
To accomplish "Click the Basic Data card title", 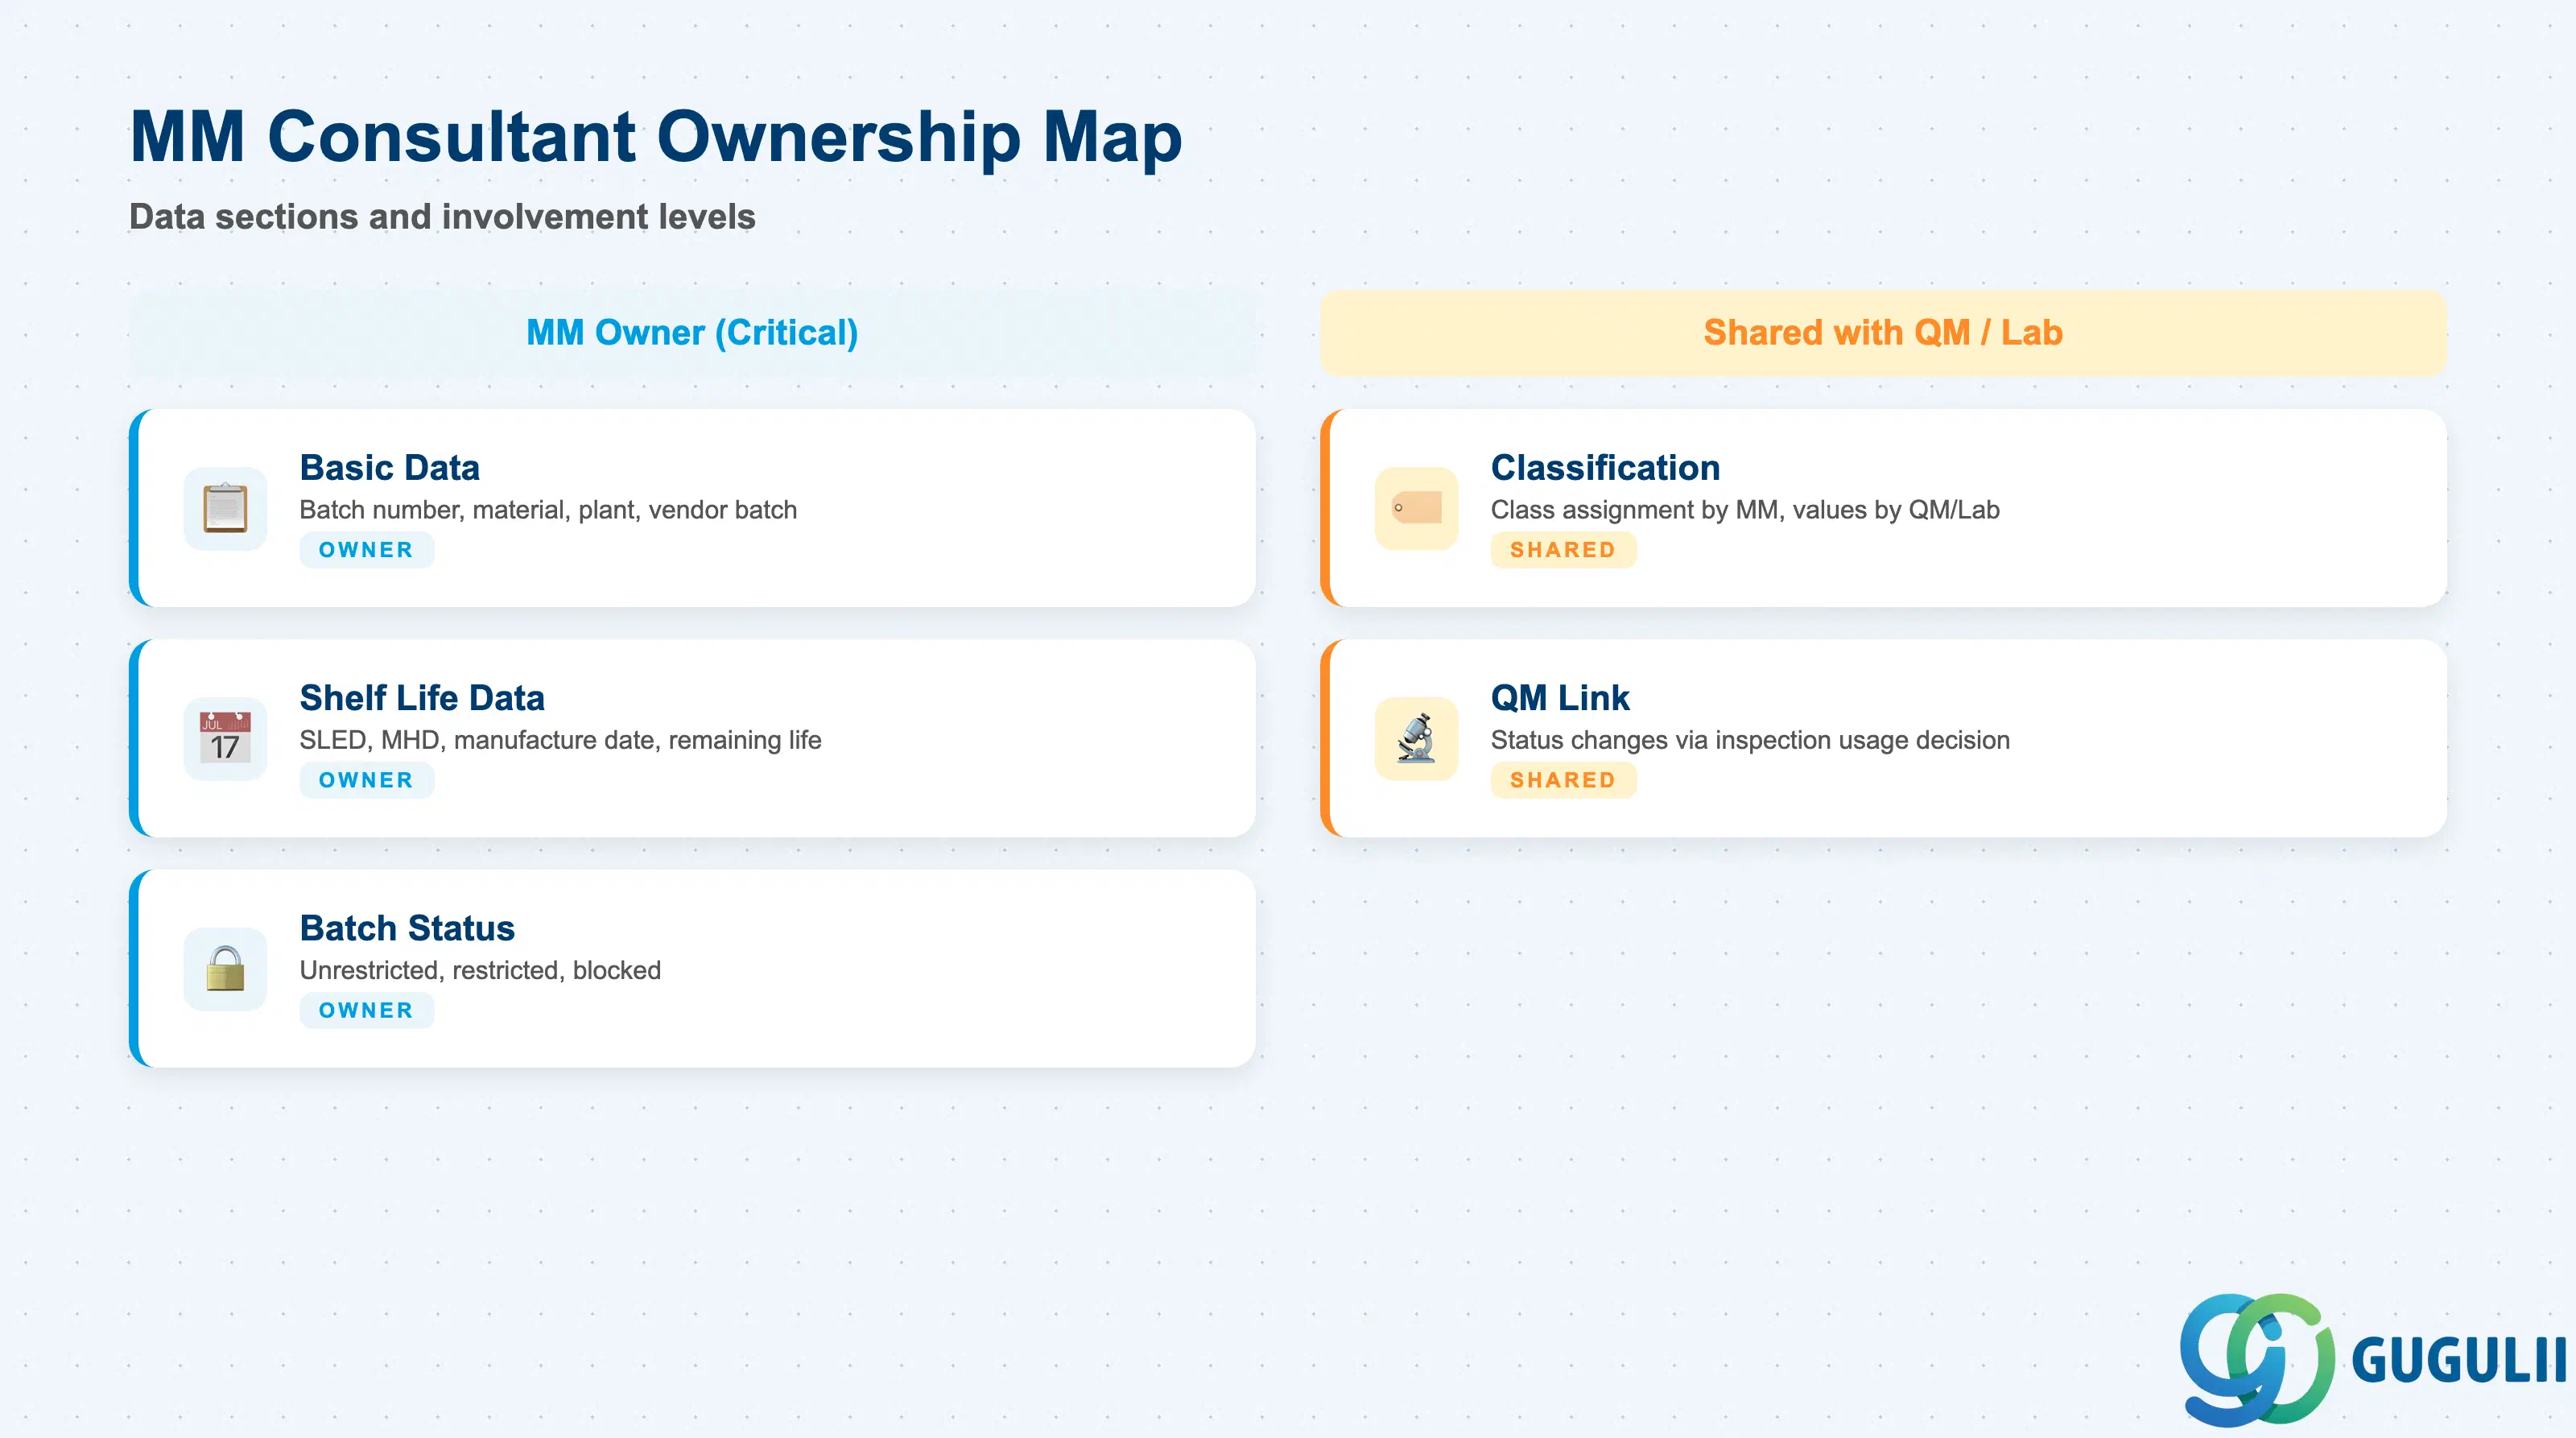I will pos(390,467).
